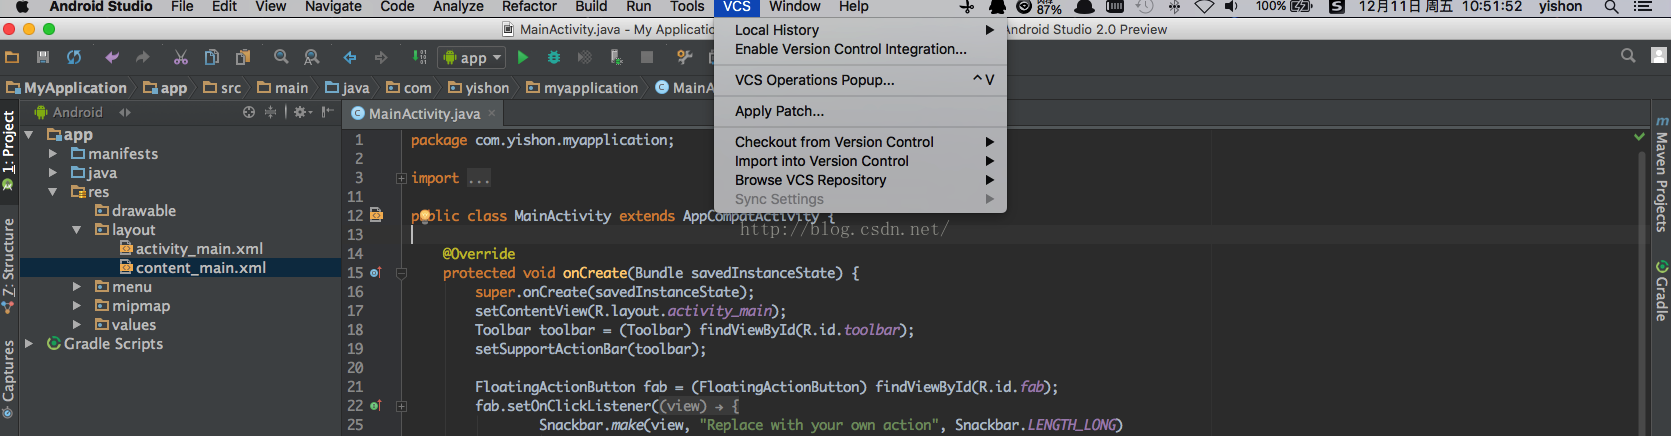Click the Forward navigation arrow
The height and width of the screenshot is (436, 1671).
tap(381, 58)
